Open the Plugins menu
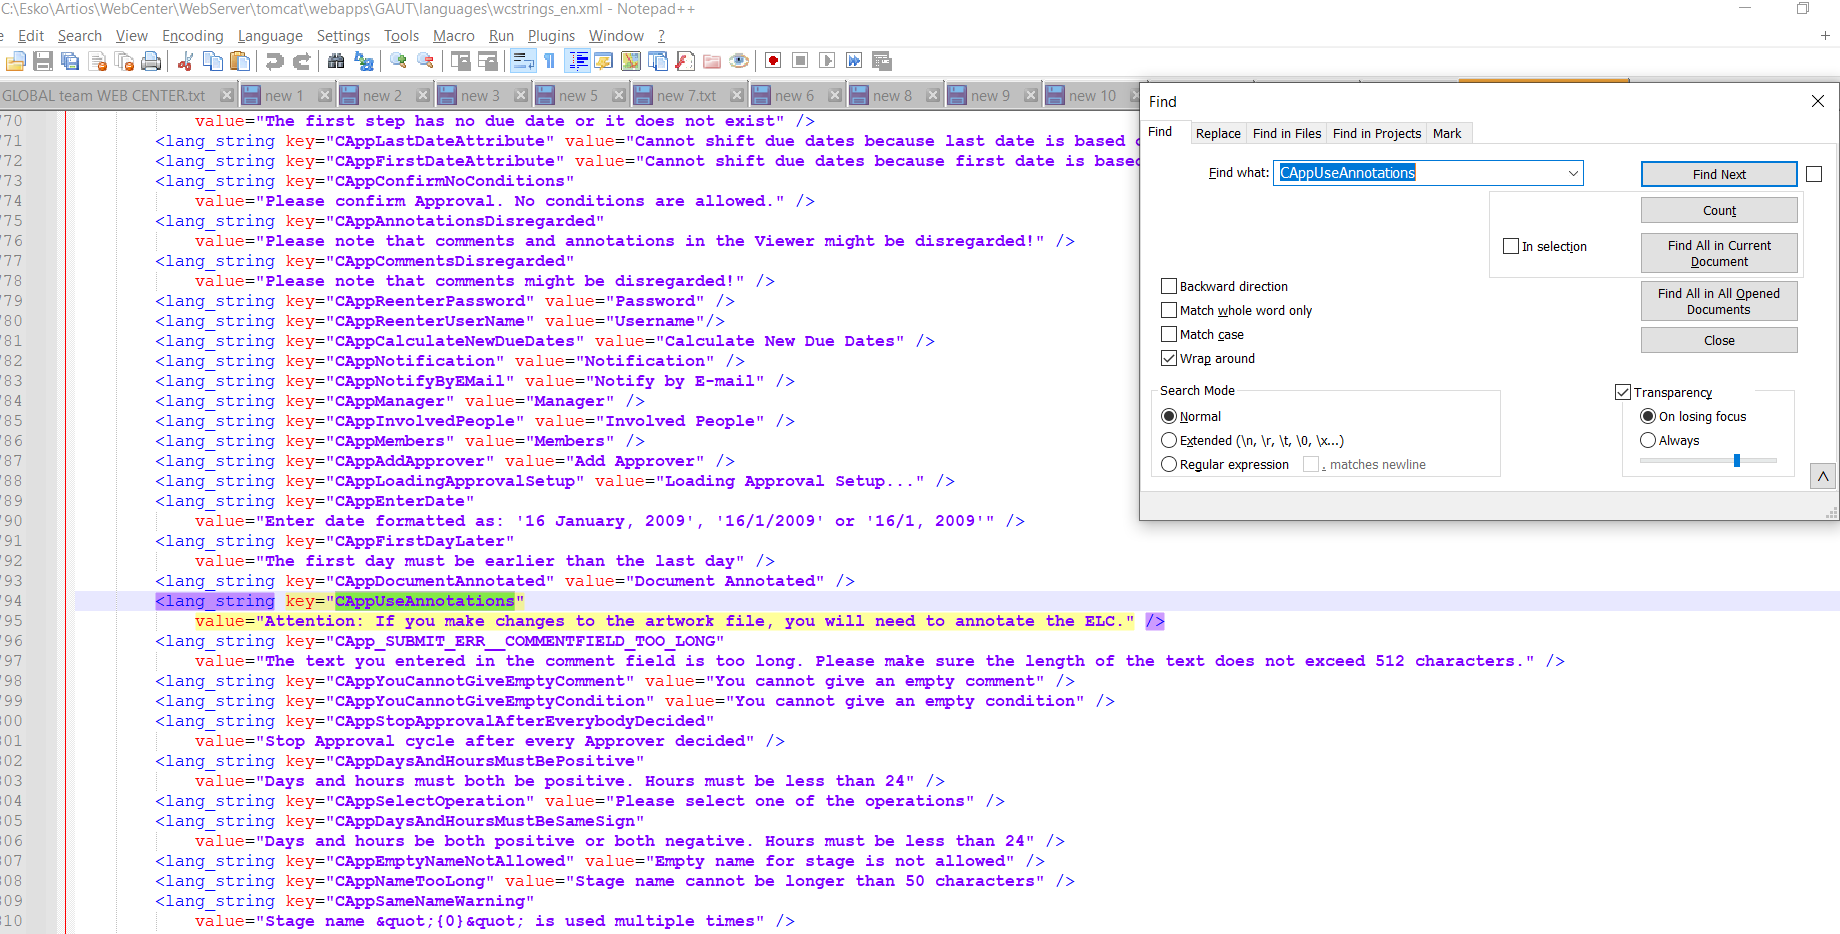The width and height of the screenshot is (1840, 934). click(551, 35)
